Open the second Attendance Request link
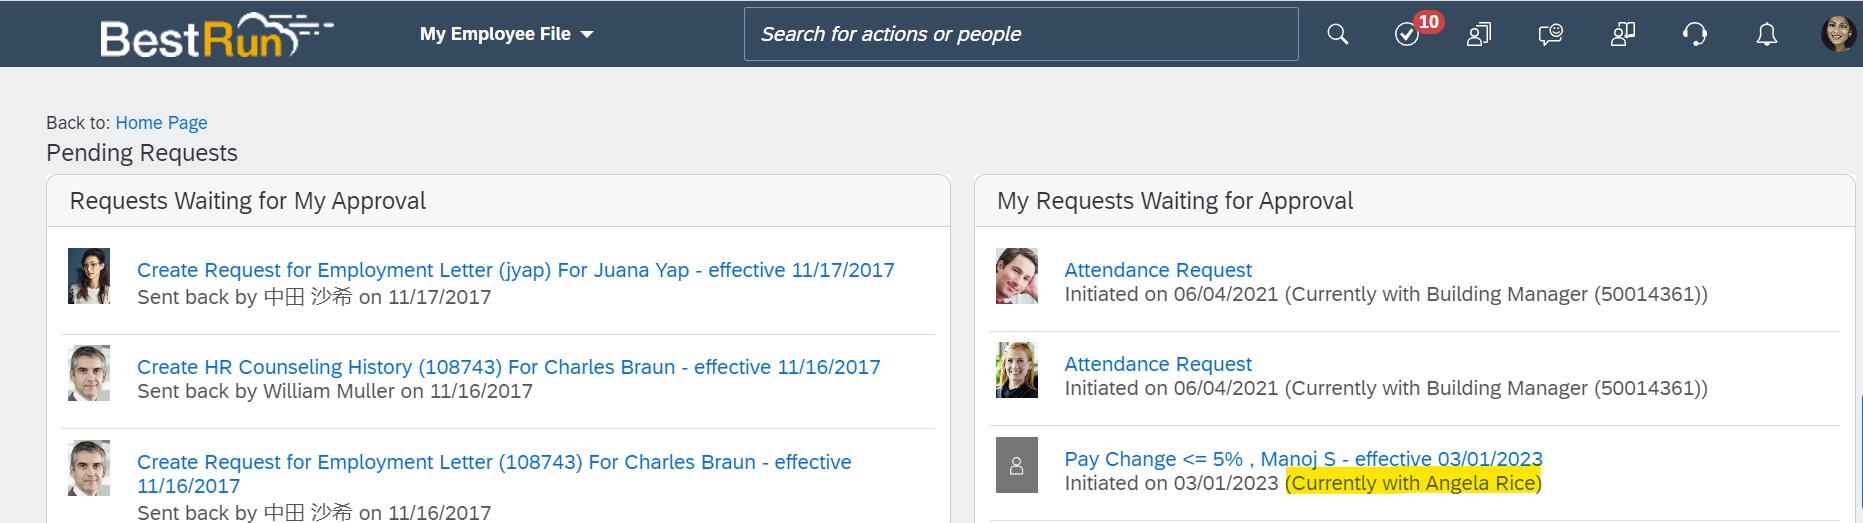The image size is (1863, 523). tap(1158, 364)
